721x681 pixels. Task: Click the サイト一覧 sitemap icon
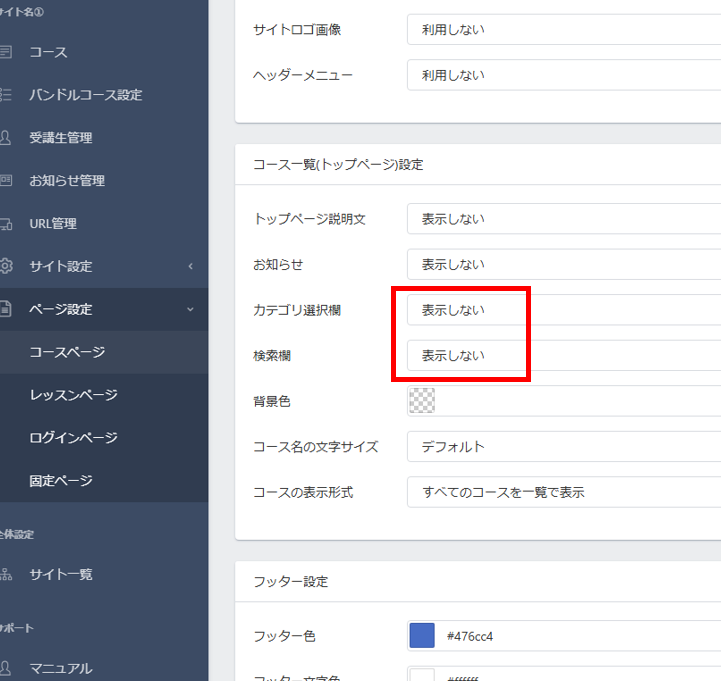(x=6, y=575)
